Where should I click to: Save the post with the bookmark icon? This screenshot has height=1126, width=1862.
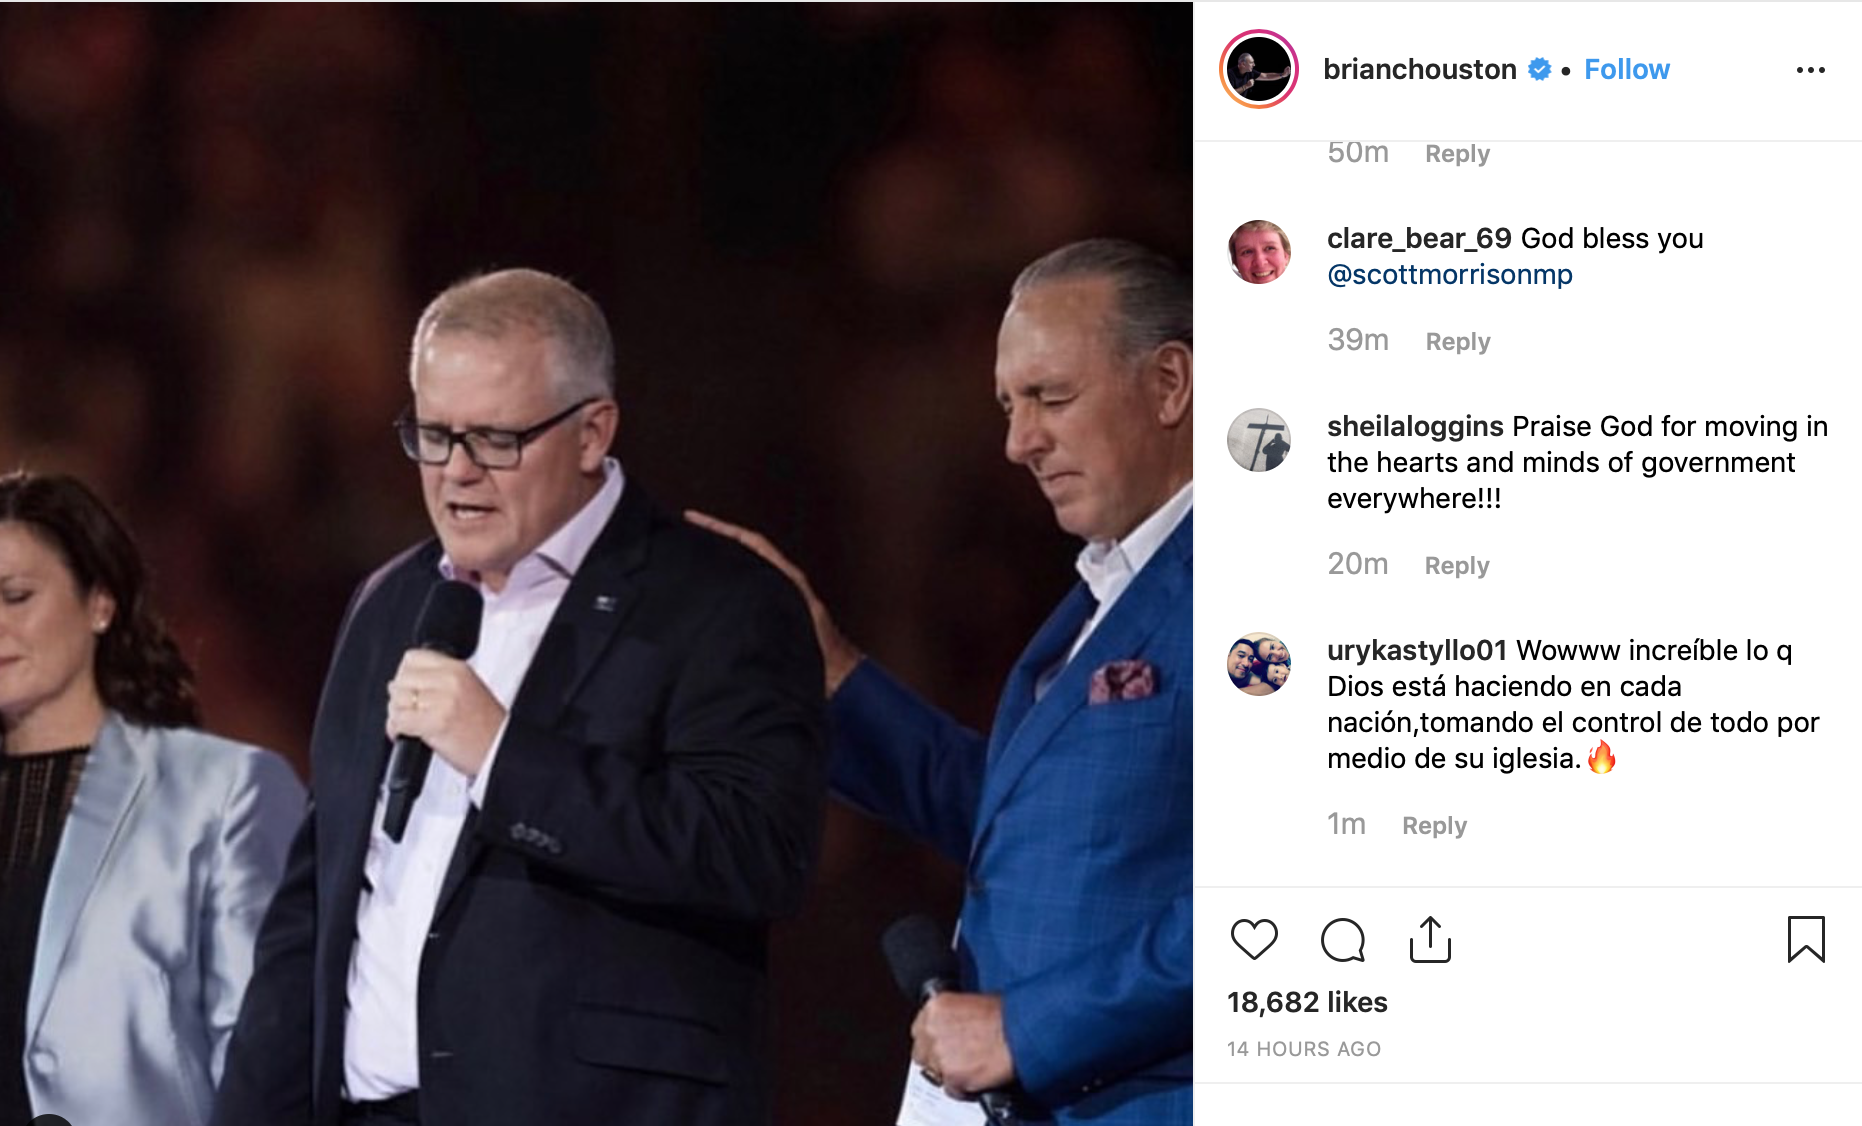click(x=1806, y=940)
